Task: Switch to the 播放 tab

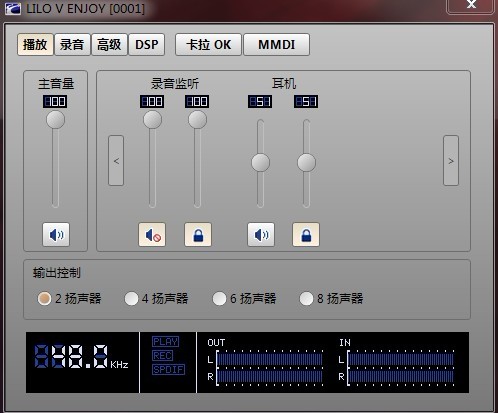Action: [x=35, y=44]
